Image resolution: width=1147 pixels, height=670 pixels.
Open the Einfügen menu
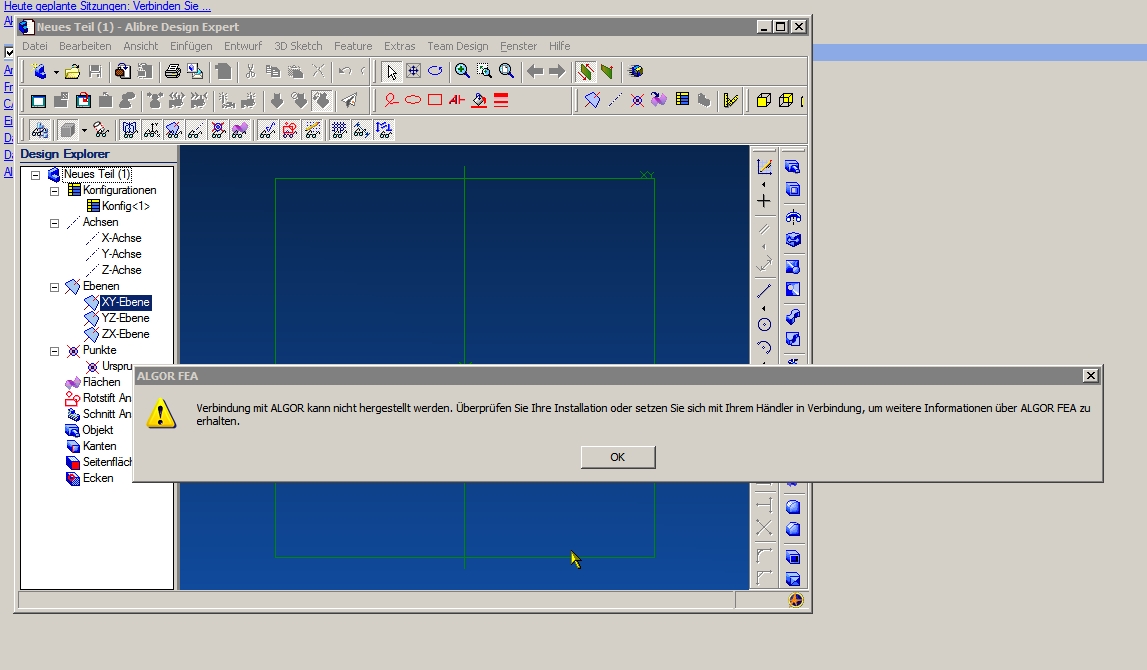coord(191,46)
